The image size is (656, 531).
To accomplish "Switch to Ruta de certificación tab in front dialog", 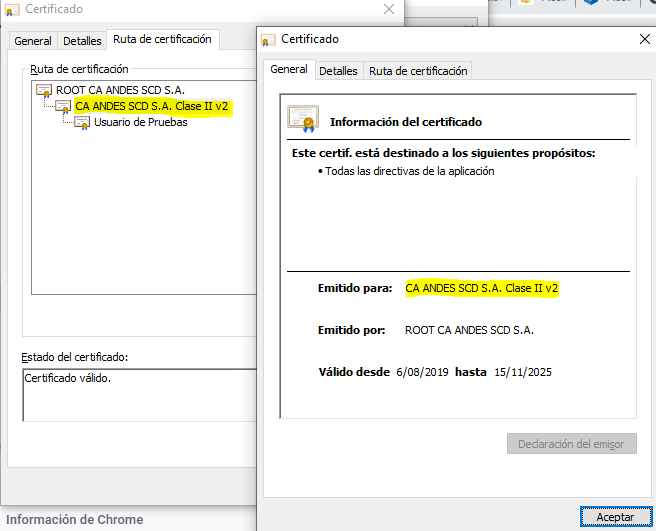I will point(418,71).
